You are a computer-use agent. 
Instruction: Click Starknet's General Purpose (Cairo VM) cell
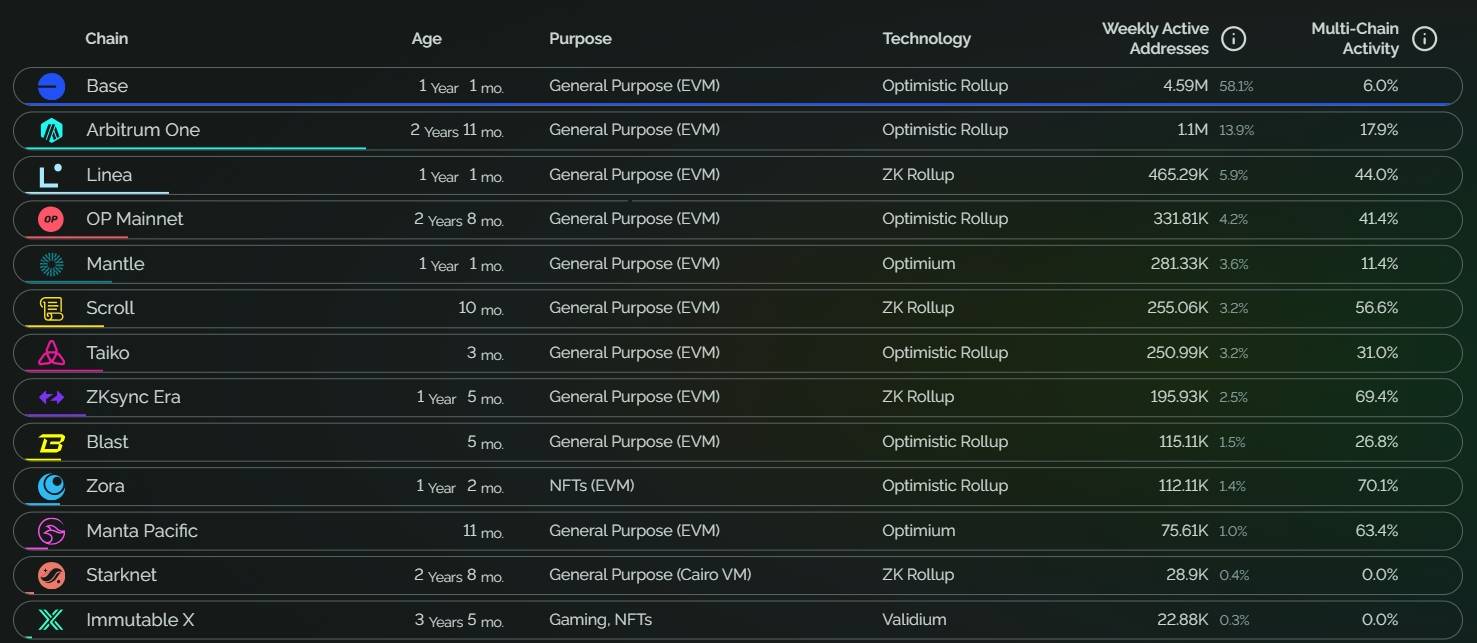click(650, 575)
